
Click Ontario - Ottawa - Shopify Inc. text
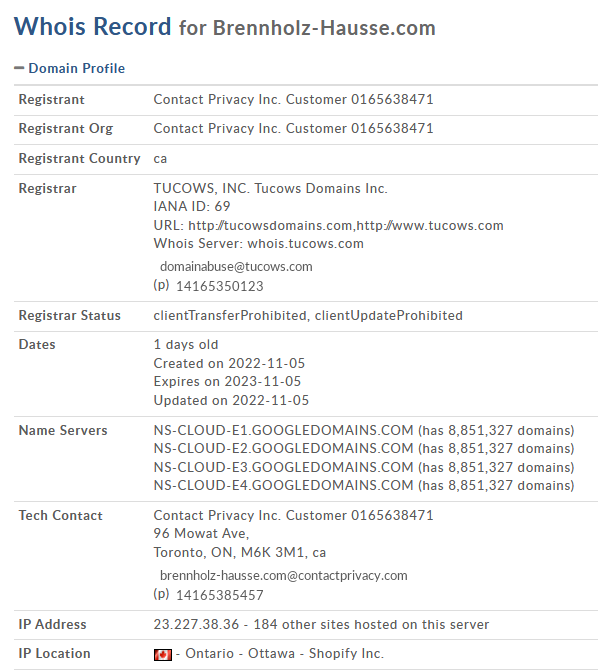(285, 654)
